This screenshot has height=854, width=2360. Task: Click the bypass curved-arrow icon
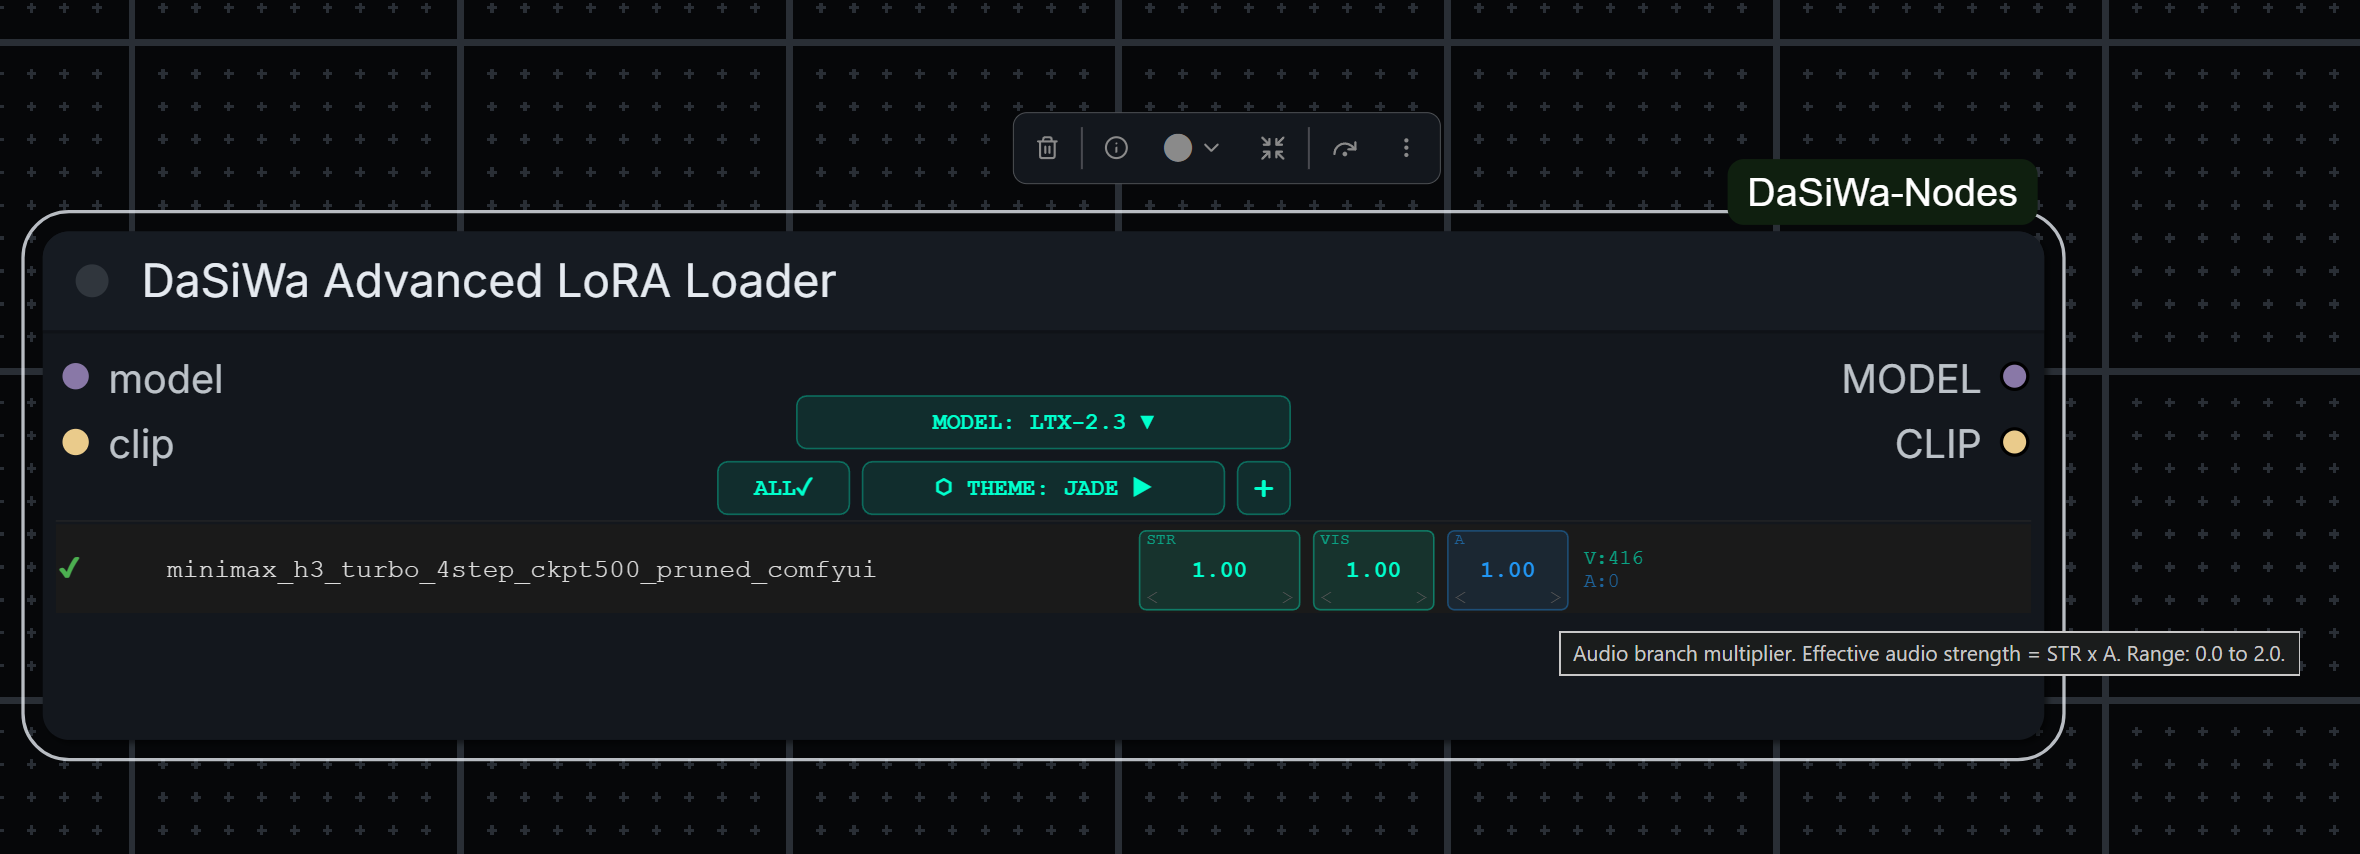(x=1345, y=148)
